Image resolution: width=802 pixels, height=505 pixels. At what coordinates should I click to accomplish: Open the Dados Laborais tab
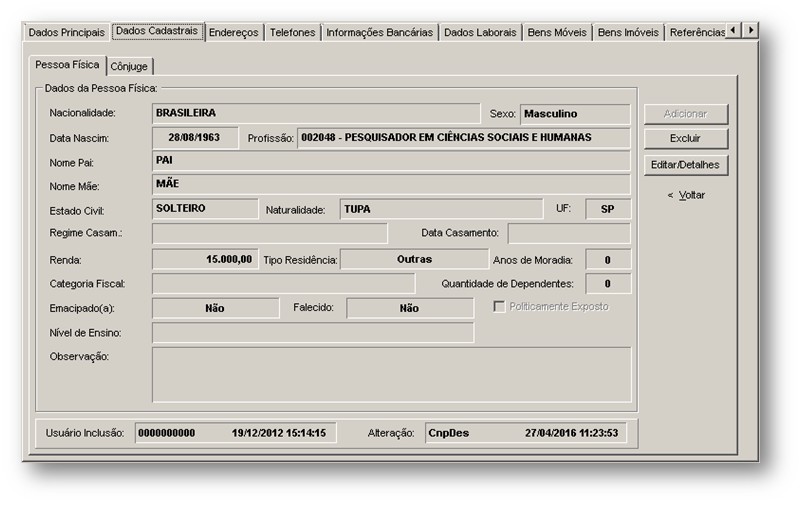pyautogui.click(x=480, y=32)
